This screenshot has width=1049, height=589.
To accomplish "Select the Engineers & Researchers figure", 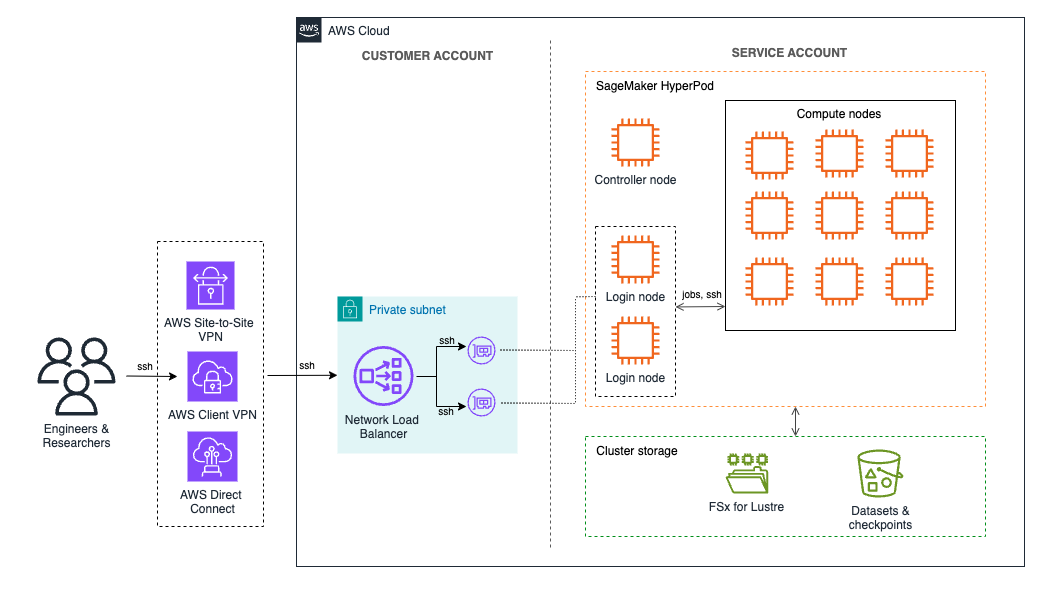I will point(75,375).
